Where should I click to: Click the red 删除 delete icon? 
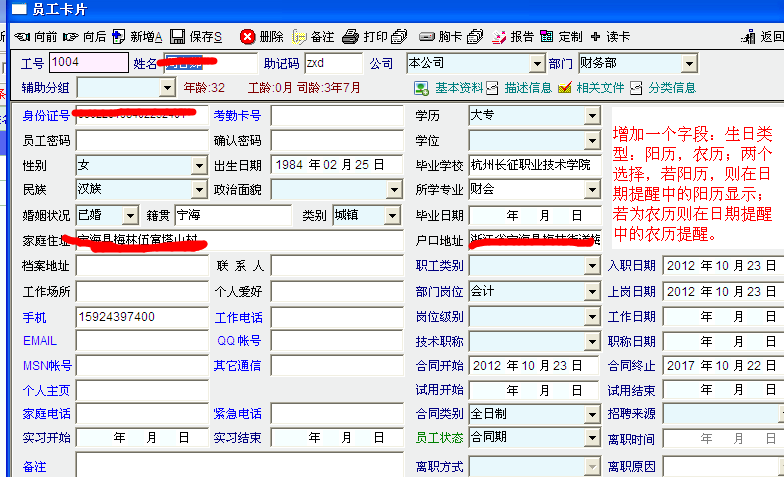tap(247, 37)
